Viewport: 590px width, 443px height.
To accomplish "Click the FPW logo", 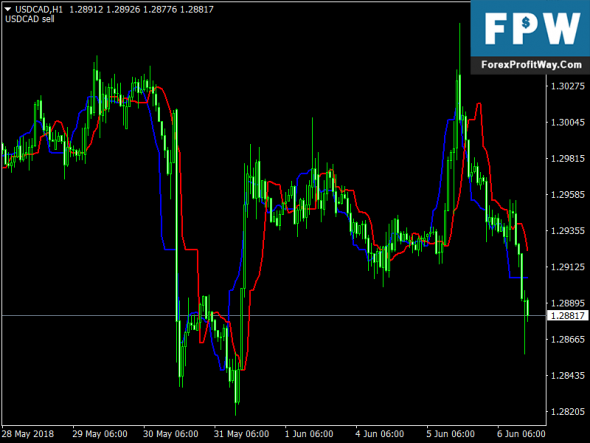I will (531, 29).
